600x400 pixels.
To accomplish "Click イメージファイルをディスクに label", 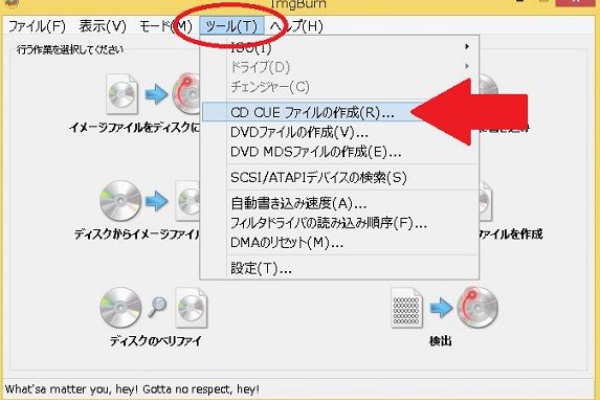I will [134, 127].
